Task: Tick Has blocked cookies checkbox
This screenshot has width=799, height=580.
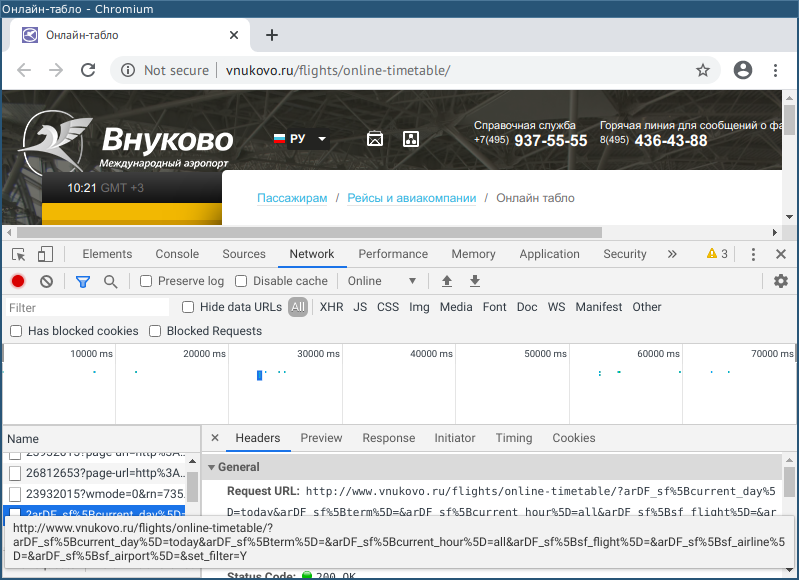Action: [x=16, y=331]
